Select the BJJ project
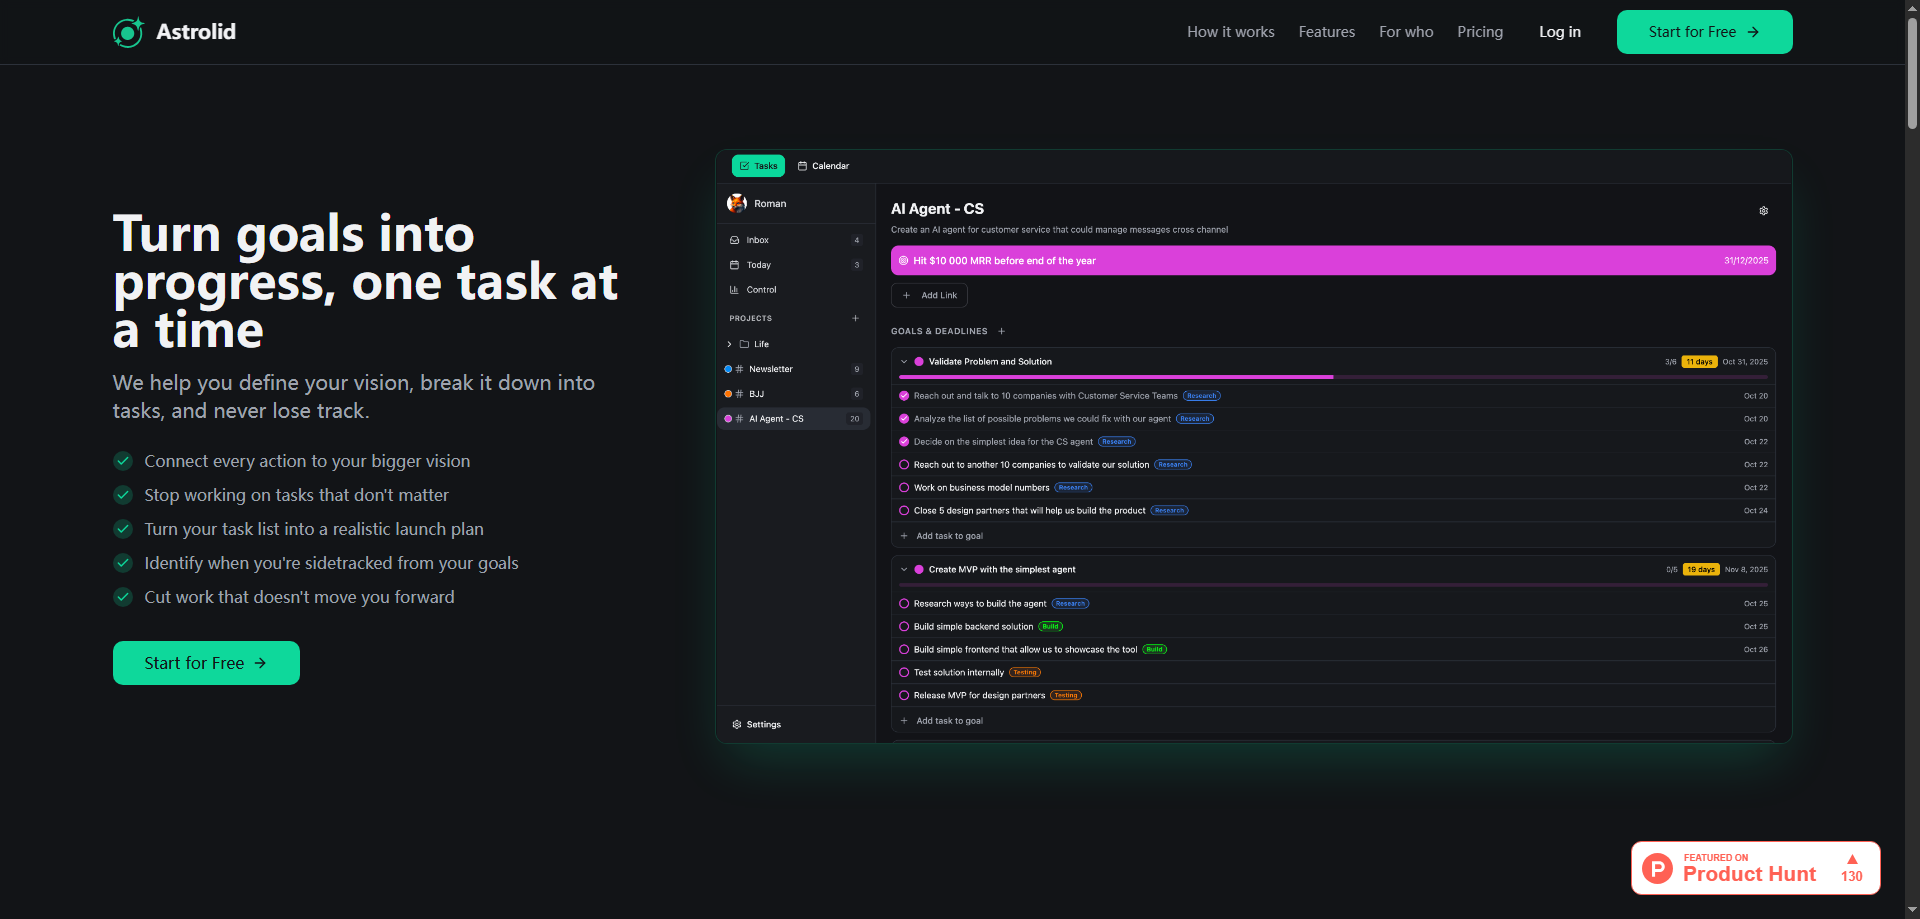Viewport: 1920px width, 919px height. 755,394
